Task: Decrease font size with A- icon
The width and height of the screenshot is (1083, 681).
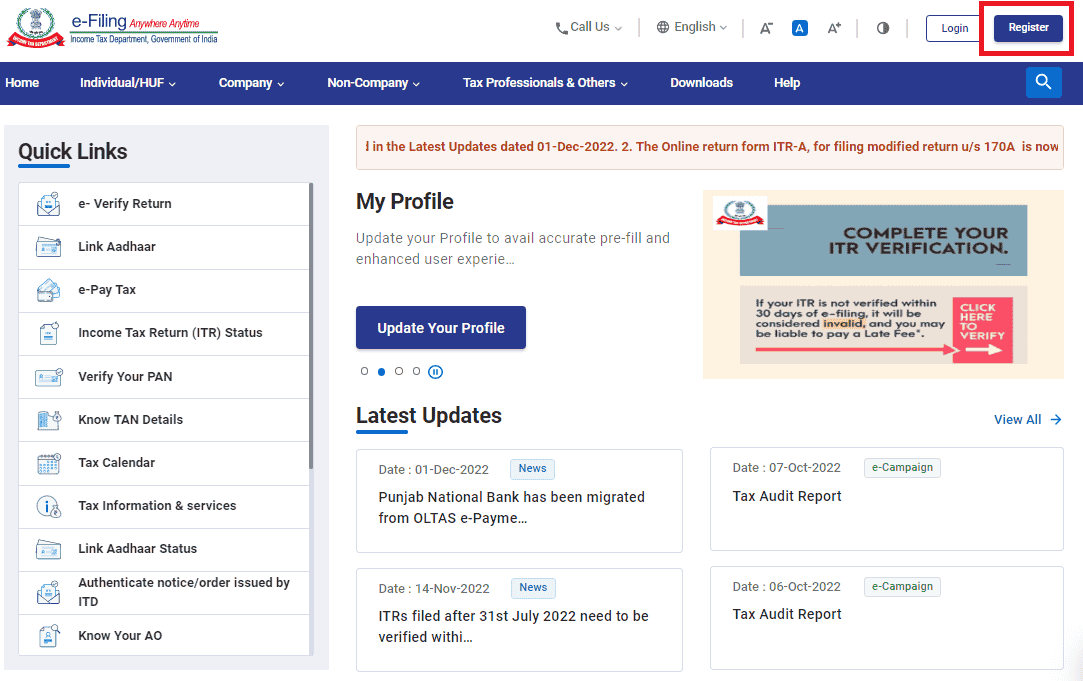Action: (766, 28)
